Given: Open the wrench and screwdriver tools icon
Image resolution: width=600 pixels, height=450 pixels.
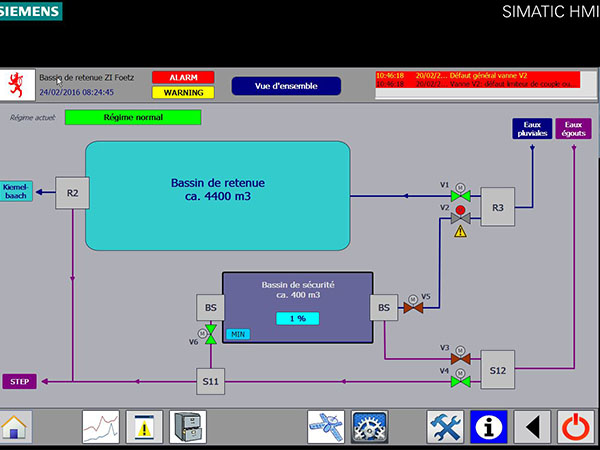Looking at the screenshot, I should coord(445,427).
